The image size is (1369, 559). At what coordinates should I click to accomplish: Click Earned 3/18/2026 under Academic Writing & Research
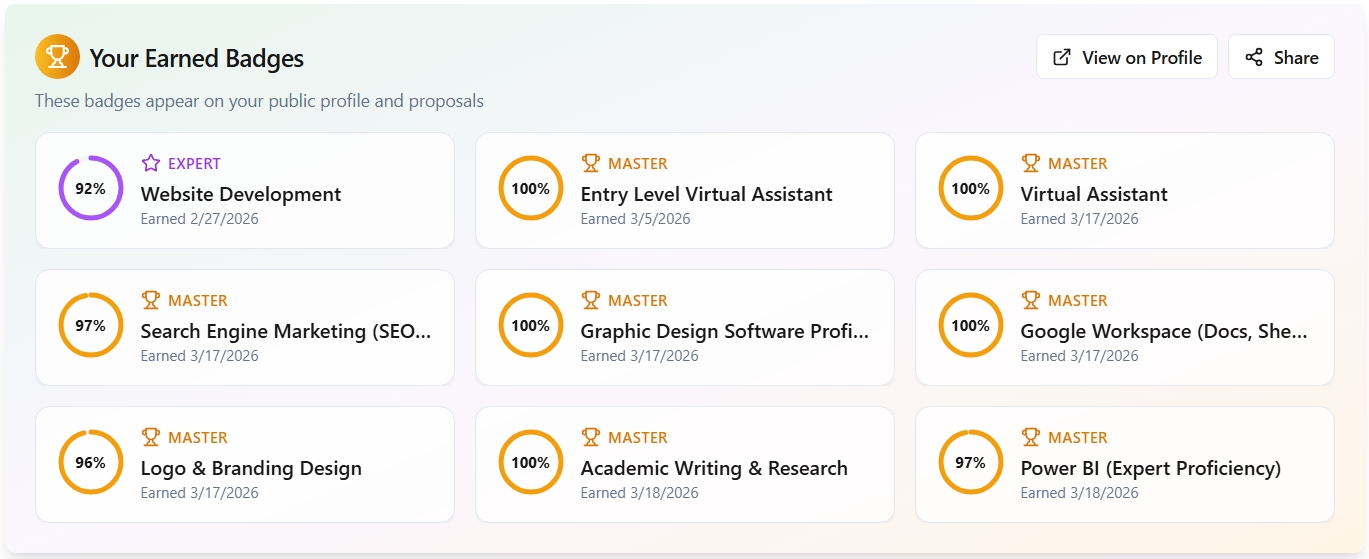(x=640, y=493)
